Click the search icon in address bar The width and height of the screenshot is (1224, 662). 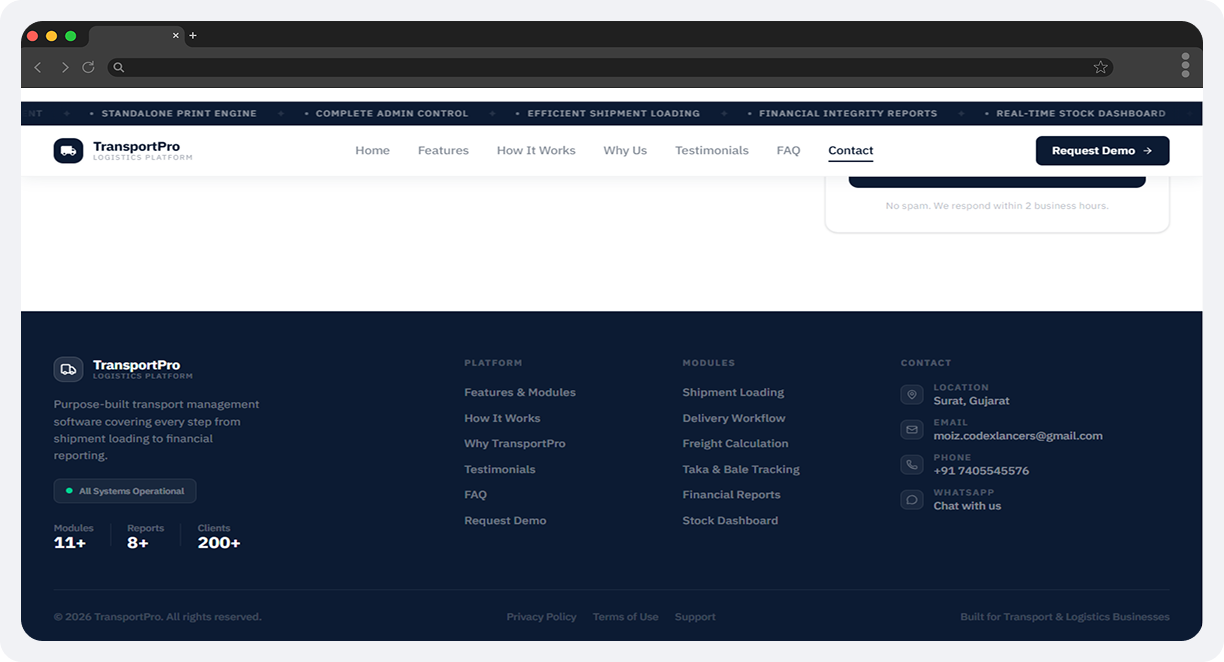119,67
